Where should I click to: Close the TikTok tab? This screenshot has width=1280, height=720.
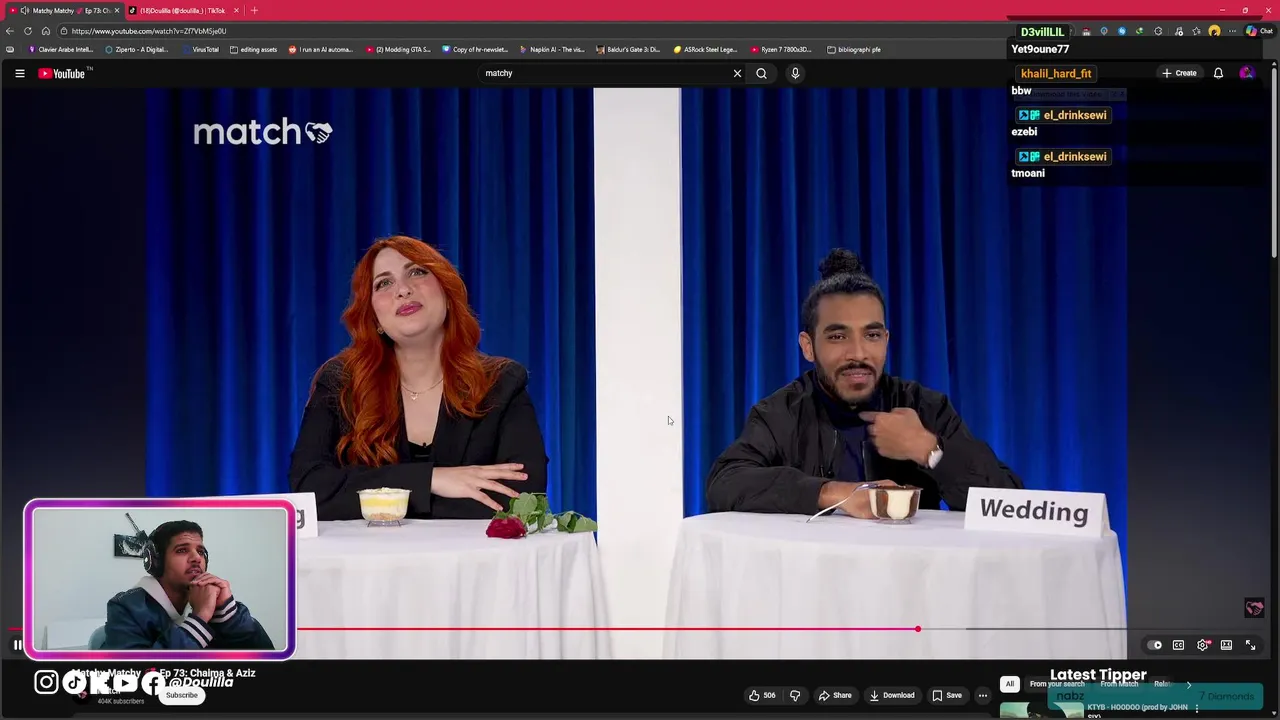[236, 10]
